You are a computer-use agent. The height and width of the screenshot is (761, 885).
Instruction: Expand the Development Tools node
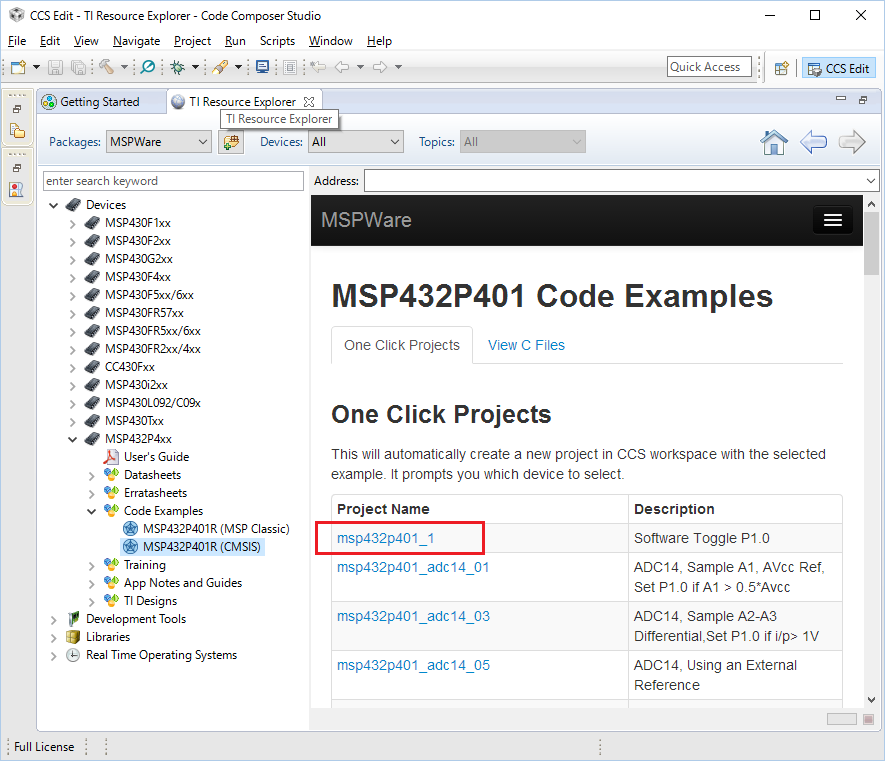[54, 619]
